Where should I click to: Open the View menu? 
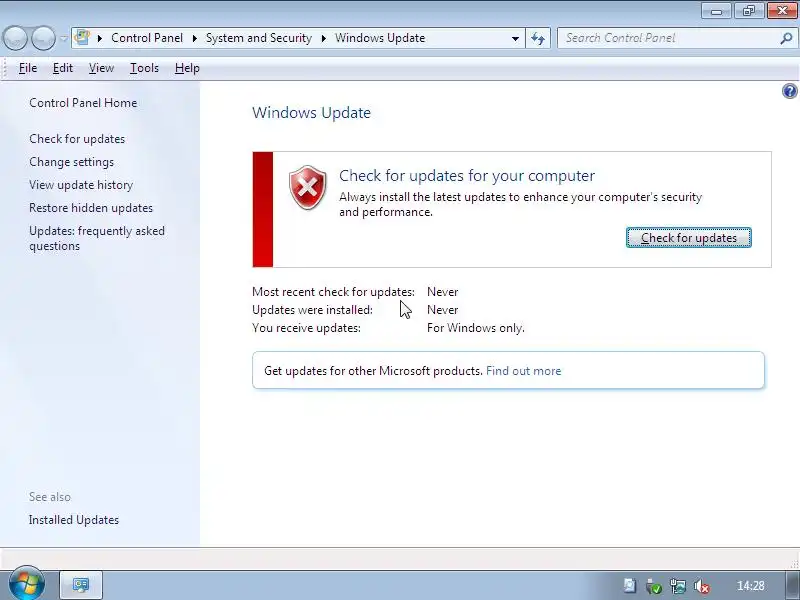coord(101,68)
